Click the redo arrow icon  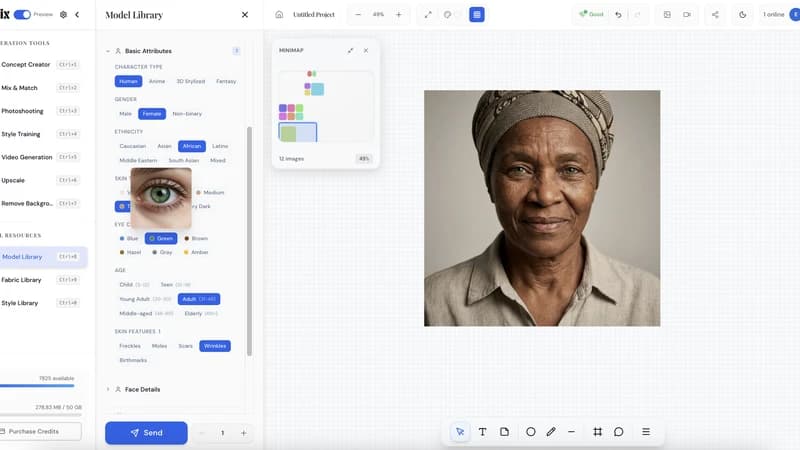(x=638, y=14)
